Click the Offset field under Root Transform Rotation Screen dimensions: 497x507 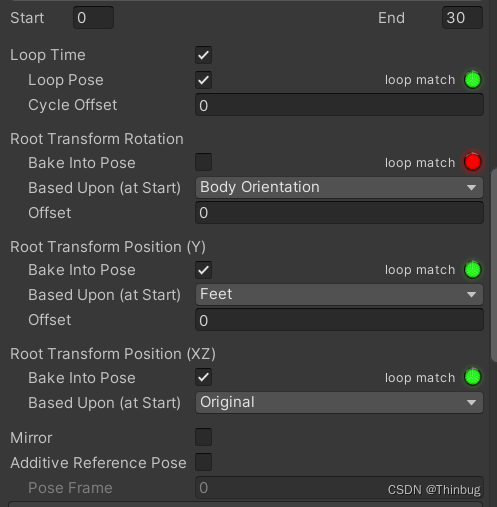click(339, 212)
